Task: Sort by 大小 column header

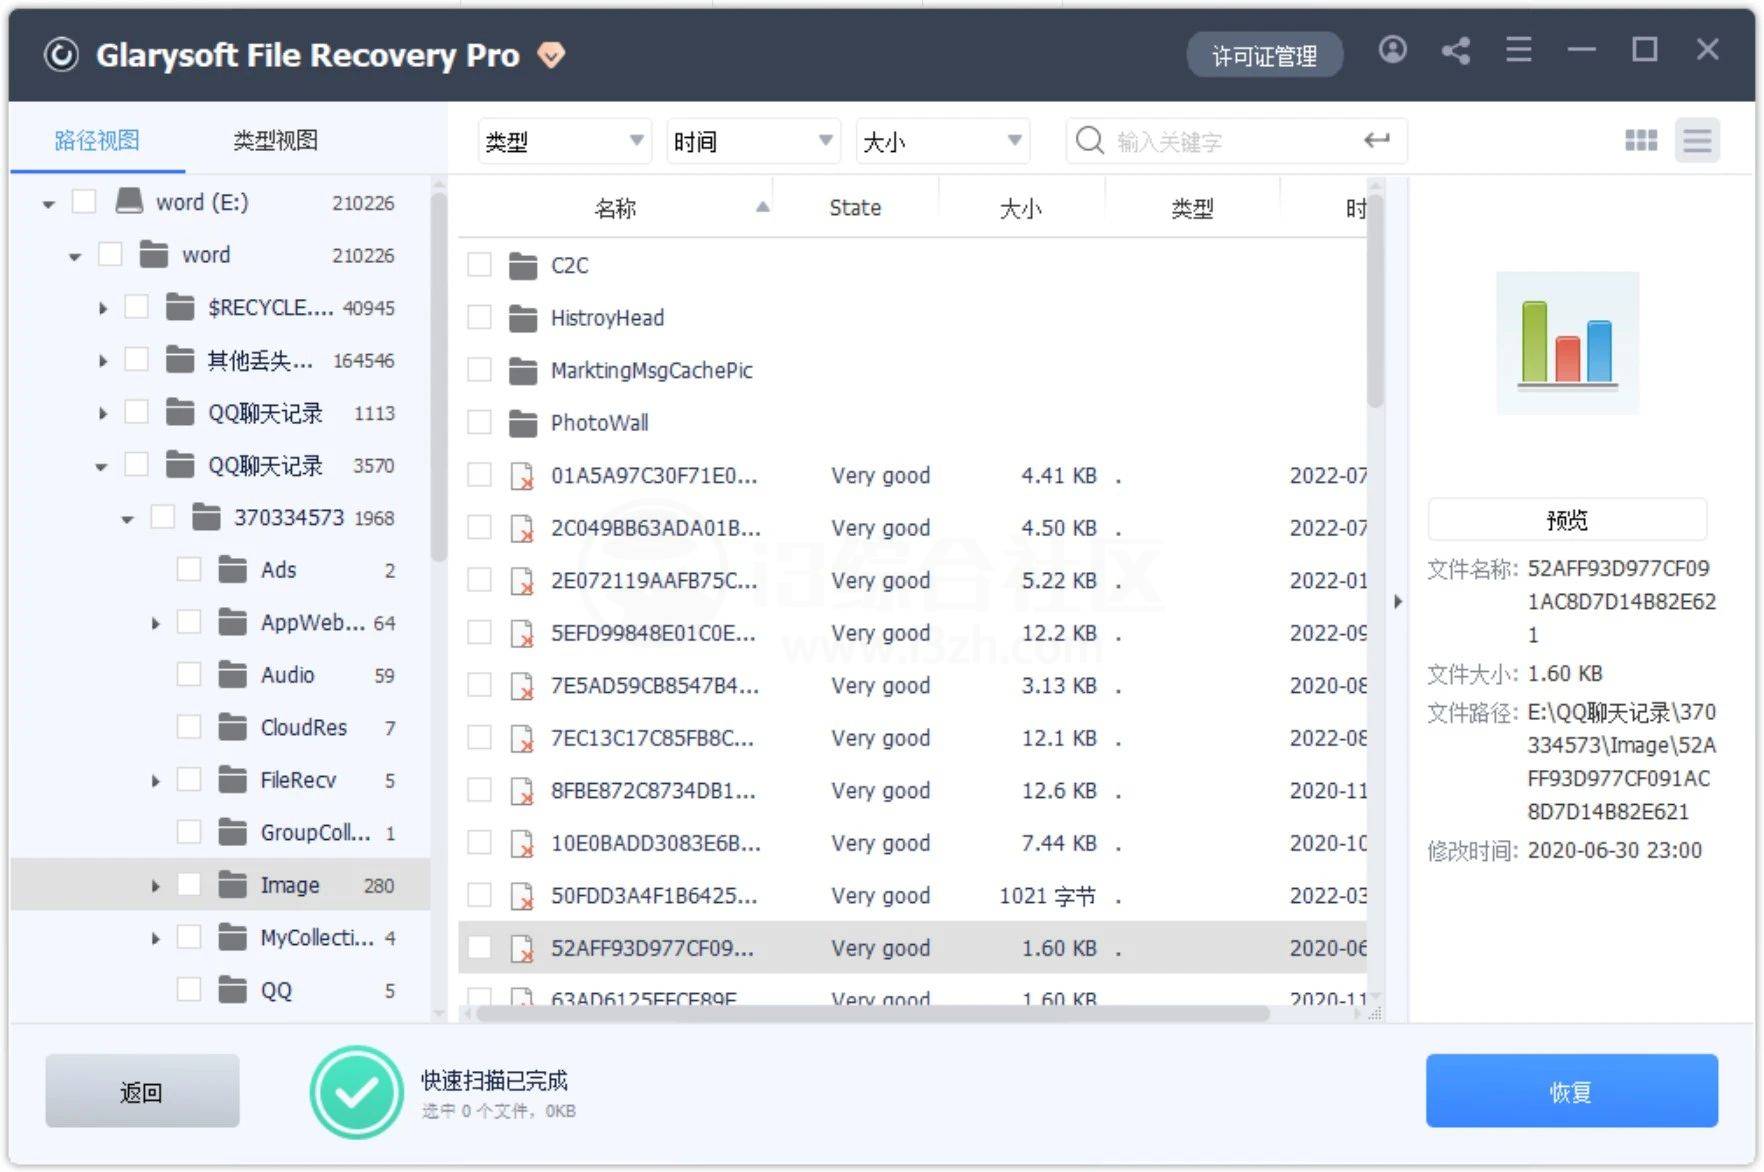Action: (1021, 208)
